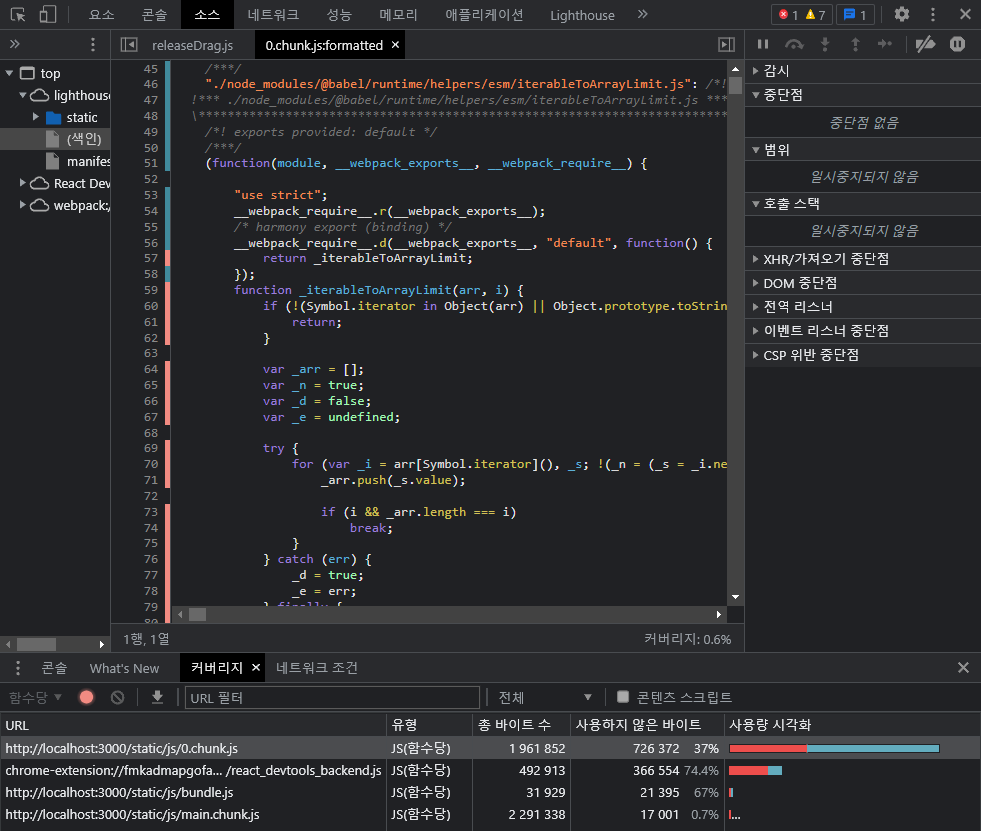
Task: Expand the React Dev tree node
Action: (23, 183)
